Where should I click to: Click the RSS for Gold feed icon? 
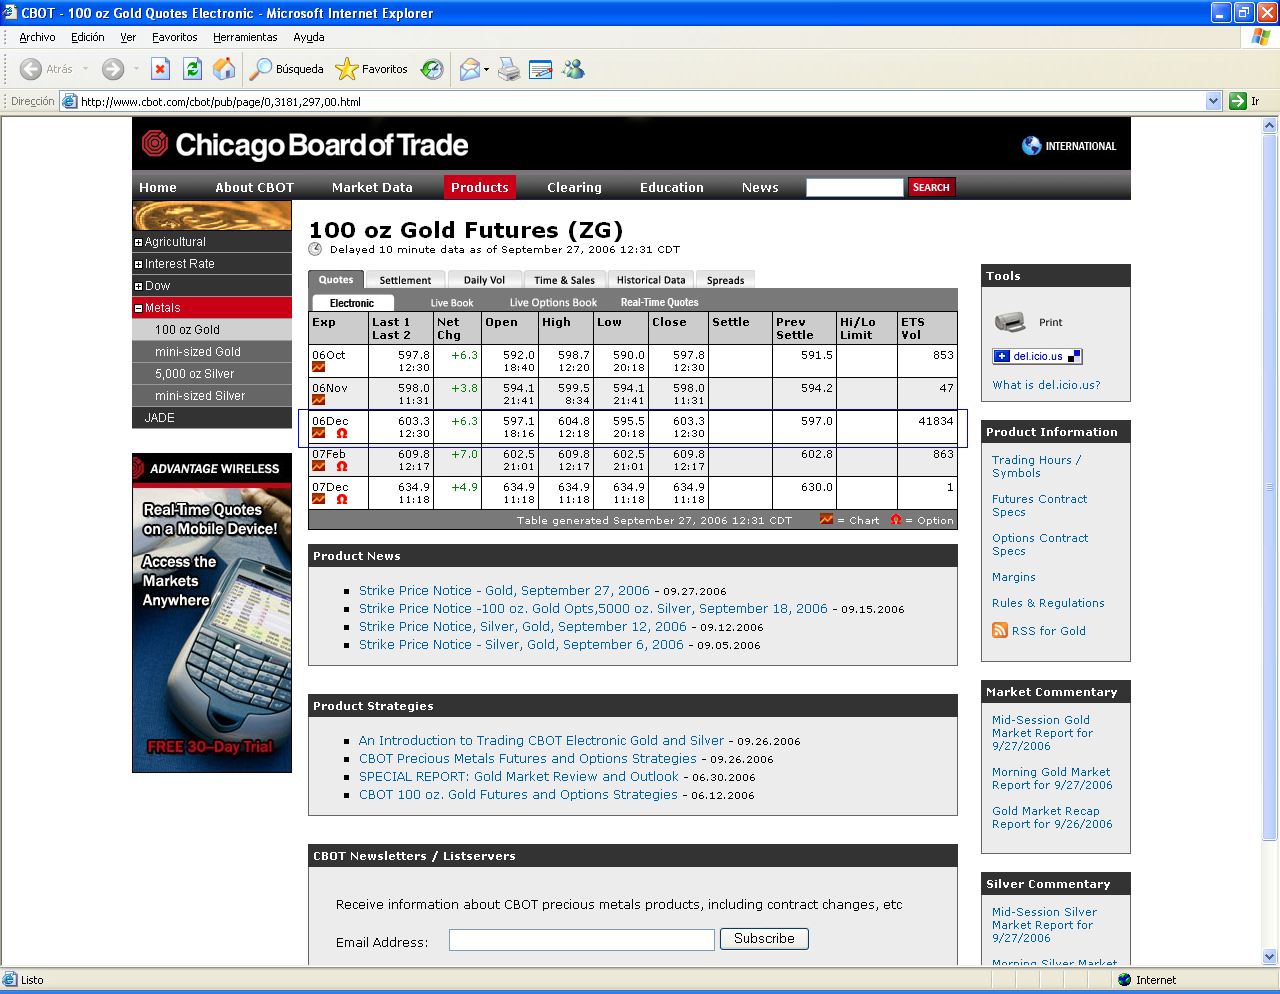click(1000, 630)
